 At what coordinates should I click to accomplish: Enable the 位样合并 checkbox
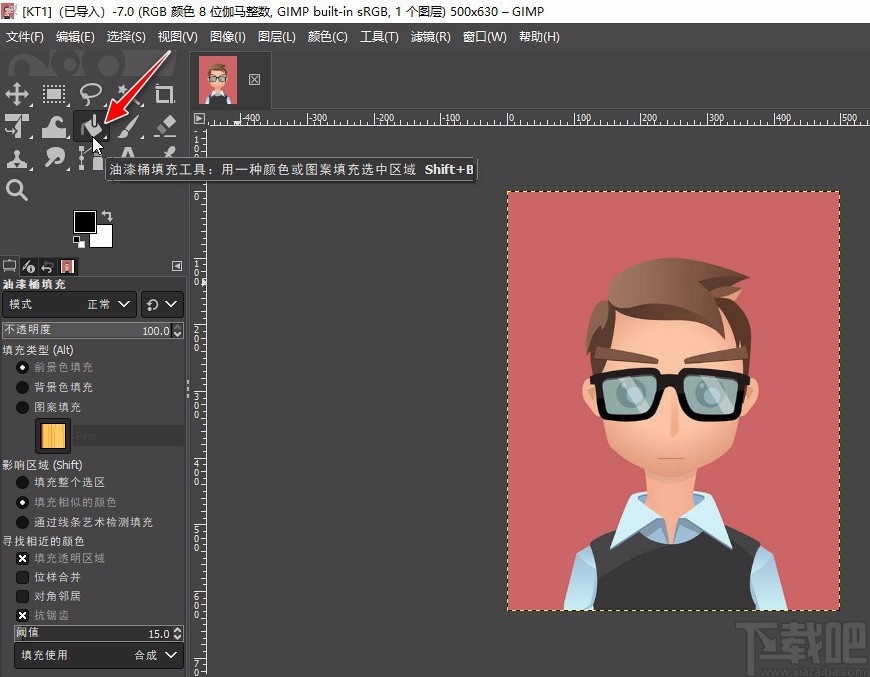point(22,577)
